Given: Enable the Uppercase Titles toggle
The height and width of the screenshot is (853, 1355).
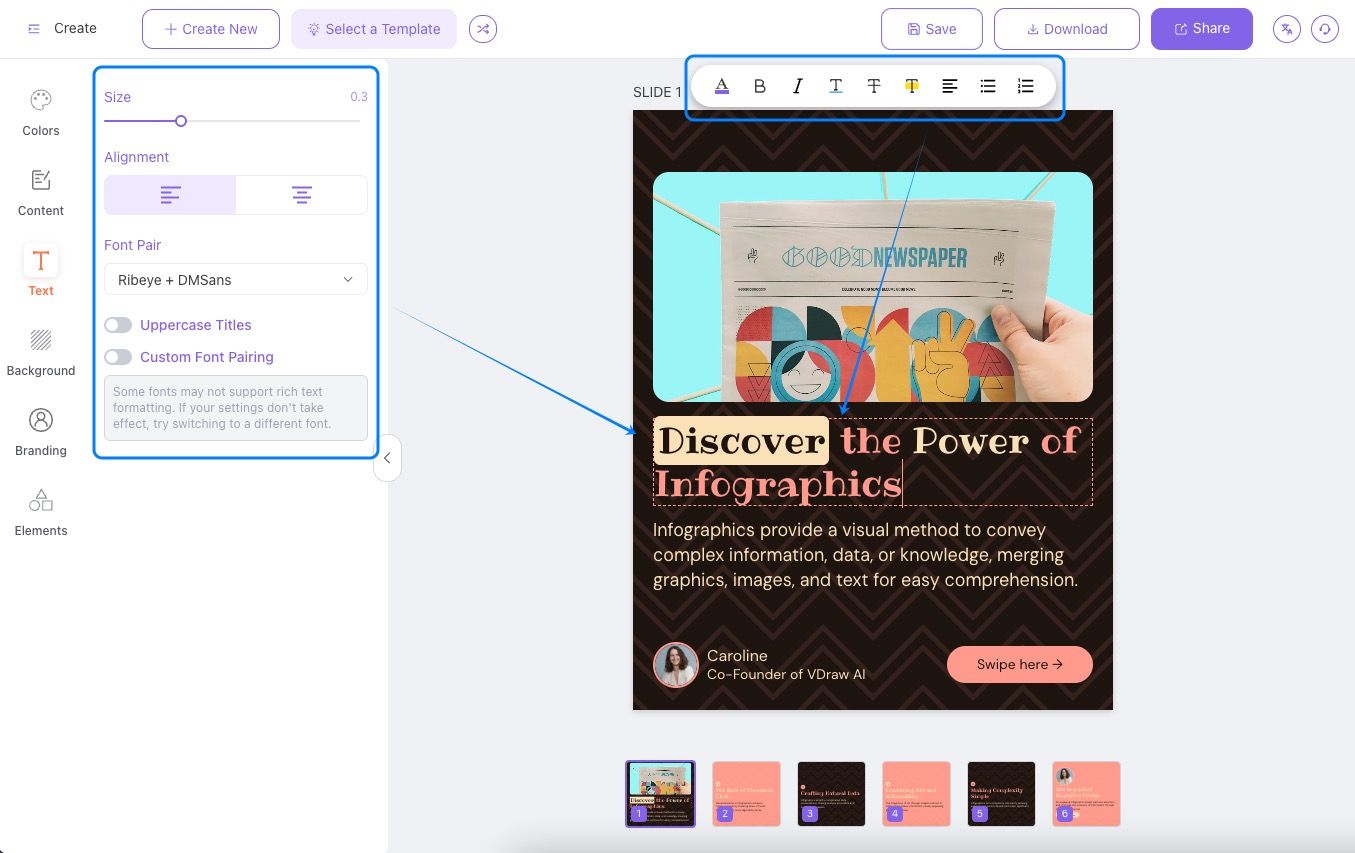Looking at the screenshot, I should point(118,325).
